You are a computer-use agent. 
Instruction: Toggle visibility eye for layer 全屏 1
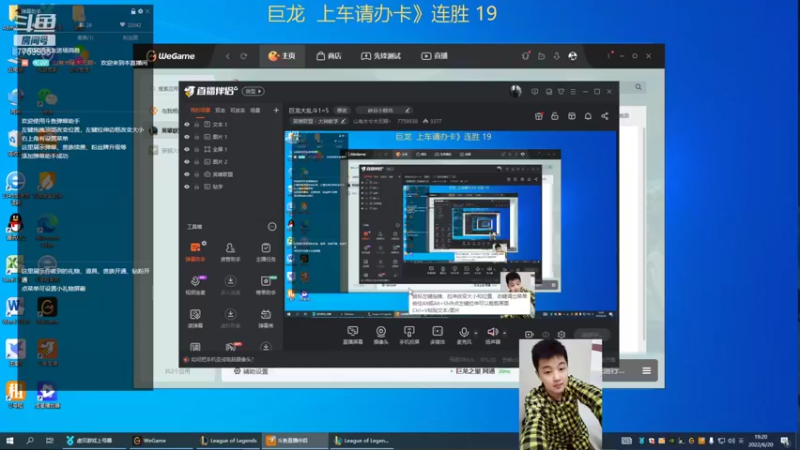[x=187, y=149]
